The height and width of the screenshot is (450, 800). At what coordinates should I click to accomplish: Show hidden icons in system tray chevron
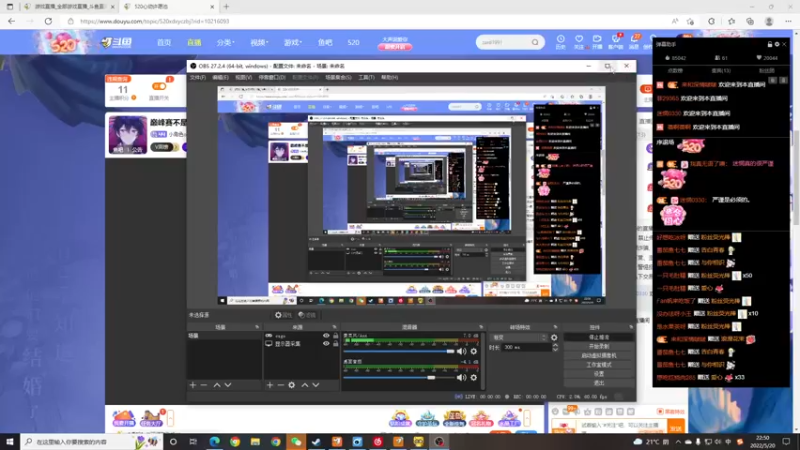tap(678, 442)
